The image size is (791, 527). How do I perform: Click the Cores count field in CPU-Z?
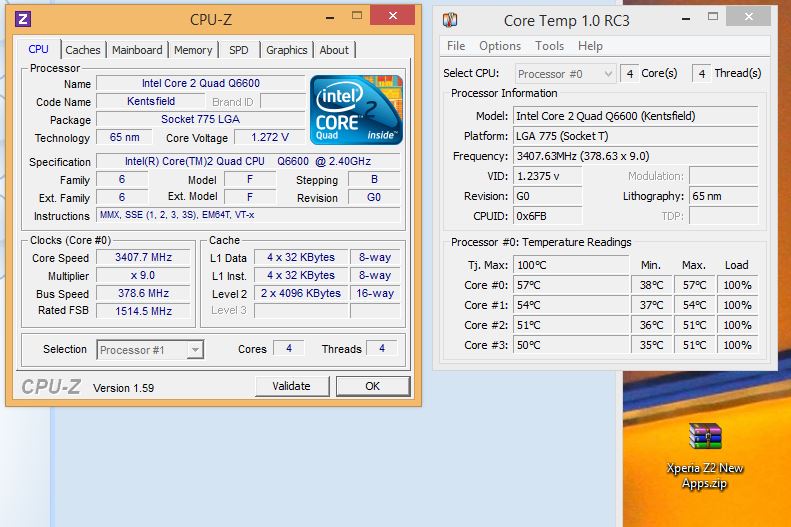pos(289,348)
